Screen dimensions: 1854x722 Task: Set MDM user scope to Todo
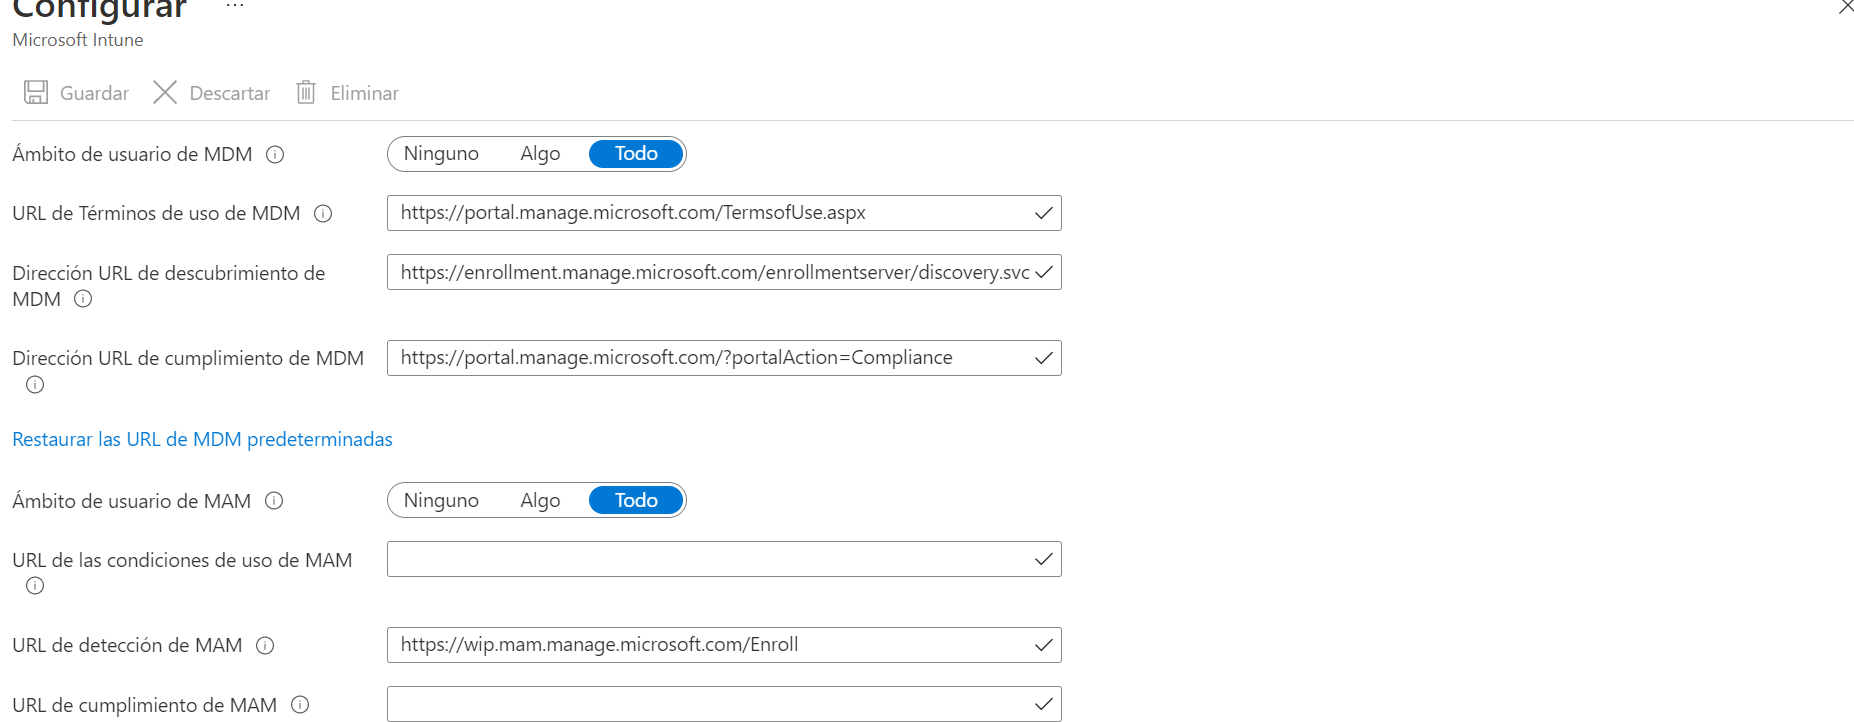click(x=636, y=154)
